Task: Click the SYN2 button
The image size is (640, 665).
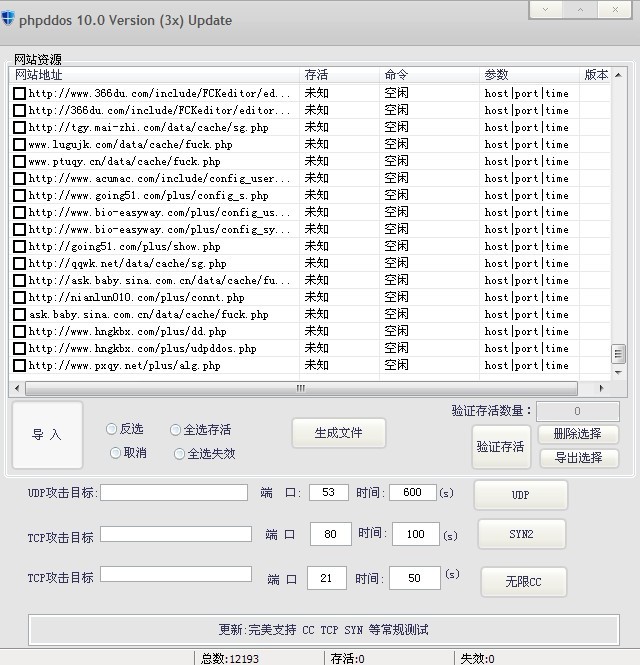Action: [522, 534]
